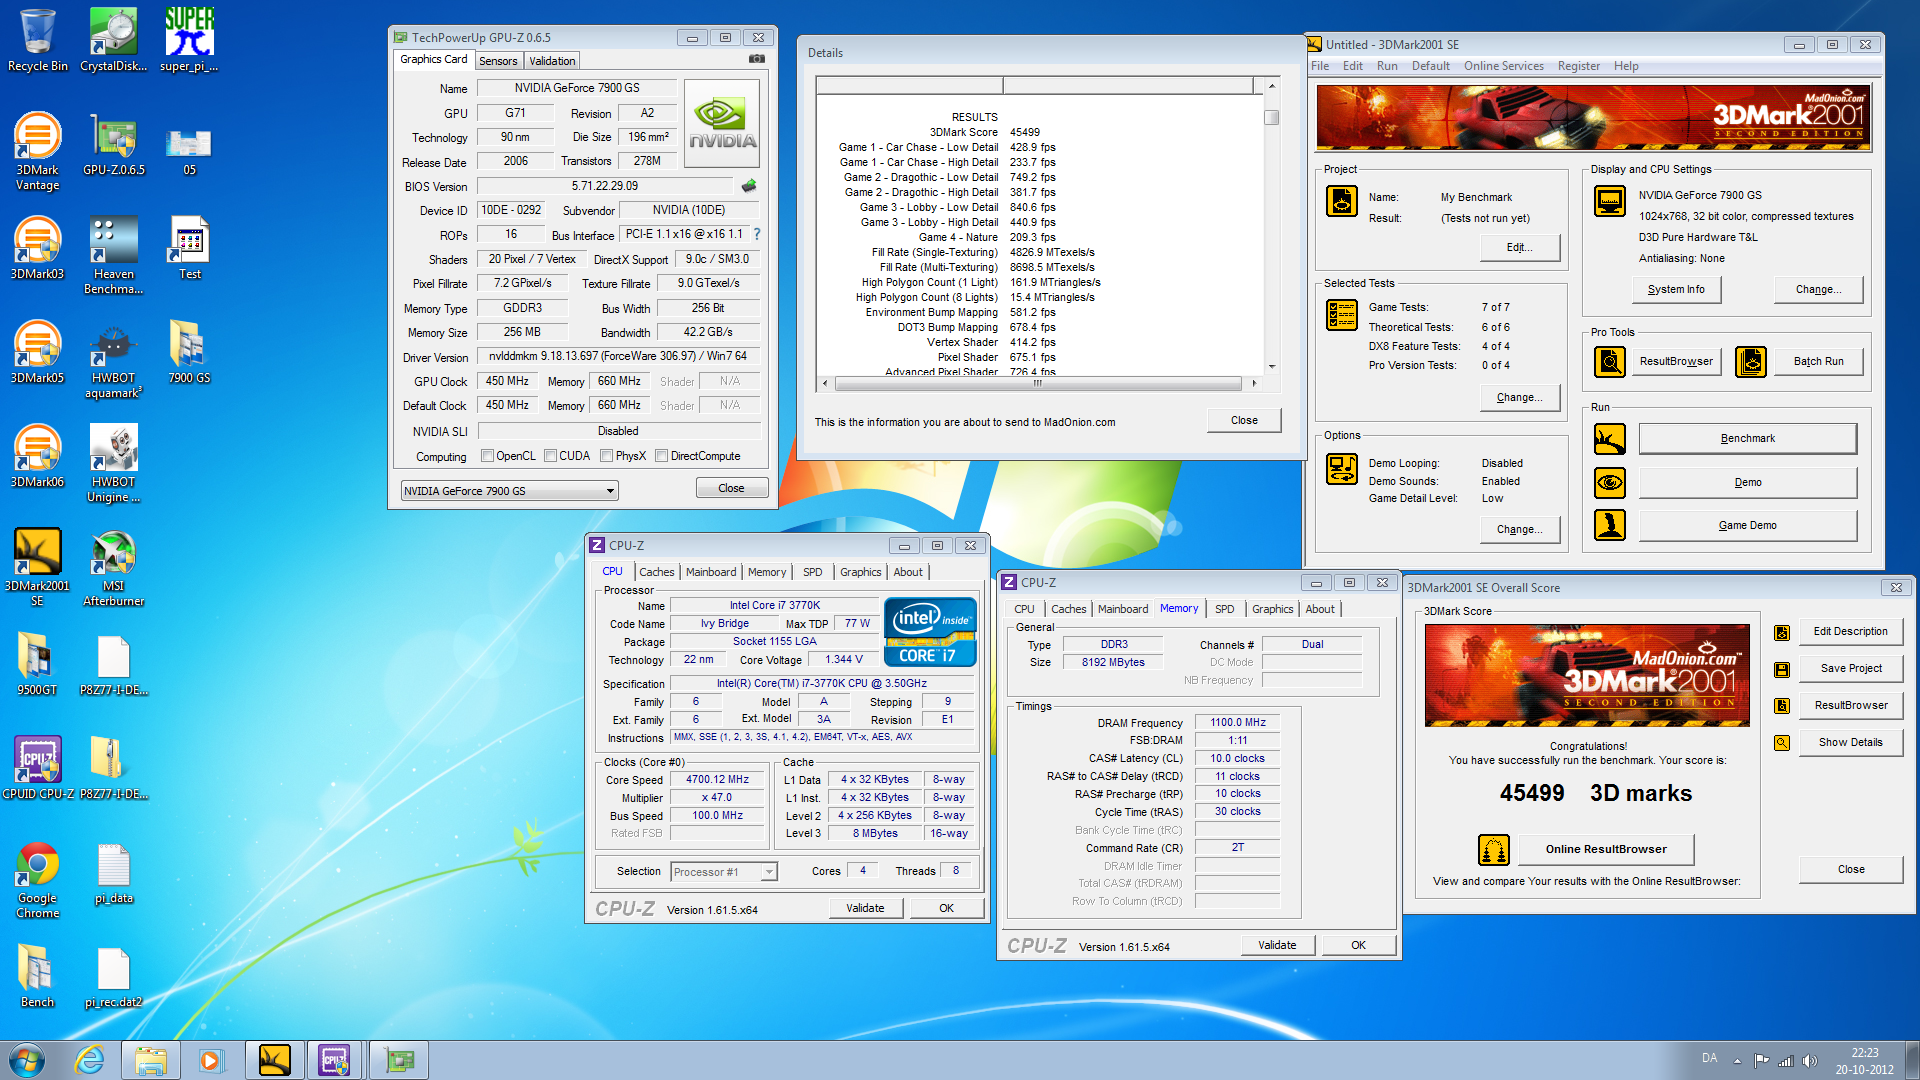Click the Show Desktop strip on taskbar
Image resolution: width=1920 pixels, height=1080 pixels.
pyautogui.click(x=1912, y=1060)
